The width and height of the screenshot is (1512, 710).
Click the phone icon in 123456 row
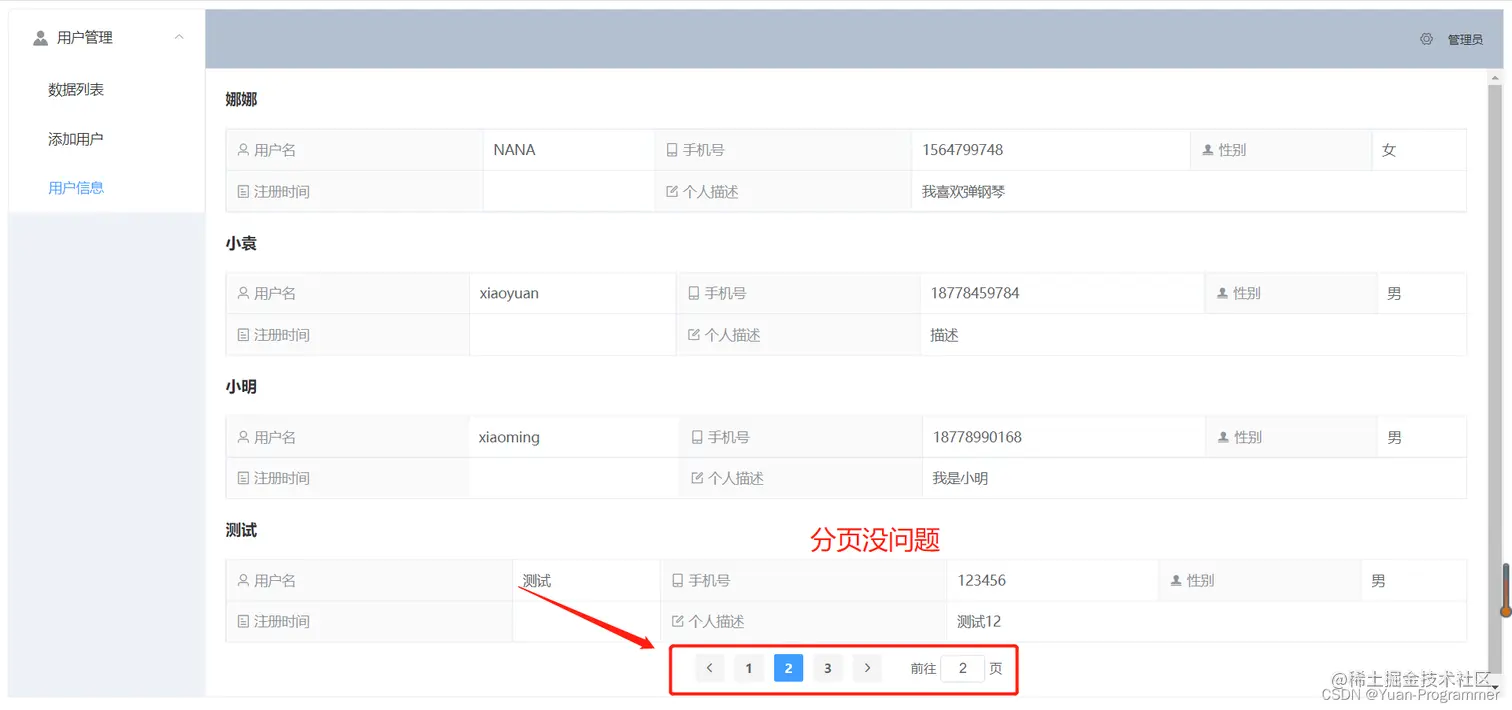click(x=677, y=580)
